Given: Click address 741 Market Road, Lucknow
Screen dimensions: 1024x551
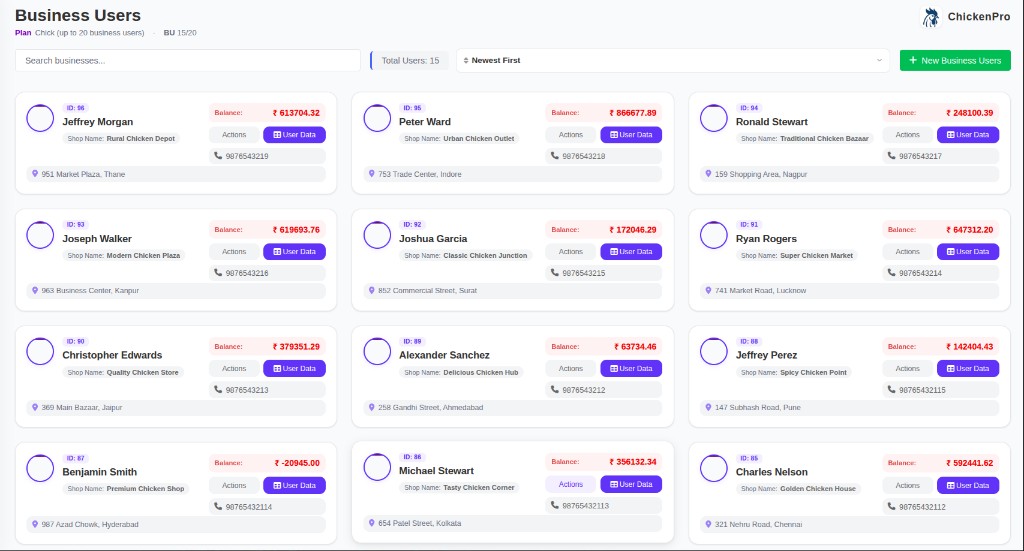Looking at the screenshot, I should (x=760, y=291).
